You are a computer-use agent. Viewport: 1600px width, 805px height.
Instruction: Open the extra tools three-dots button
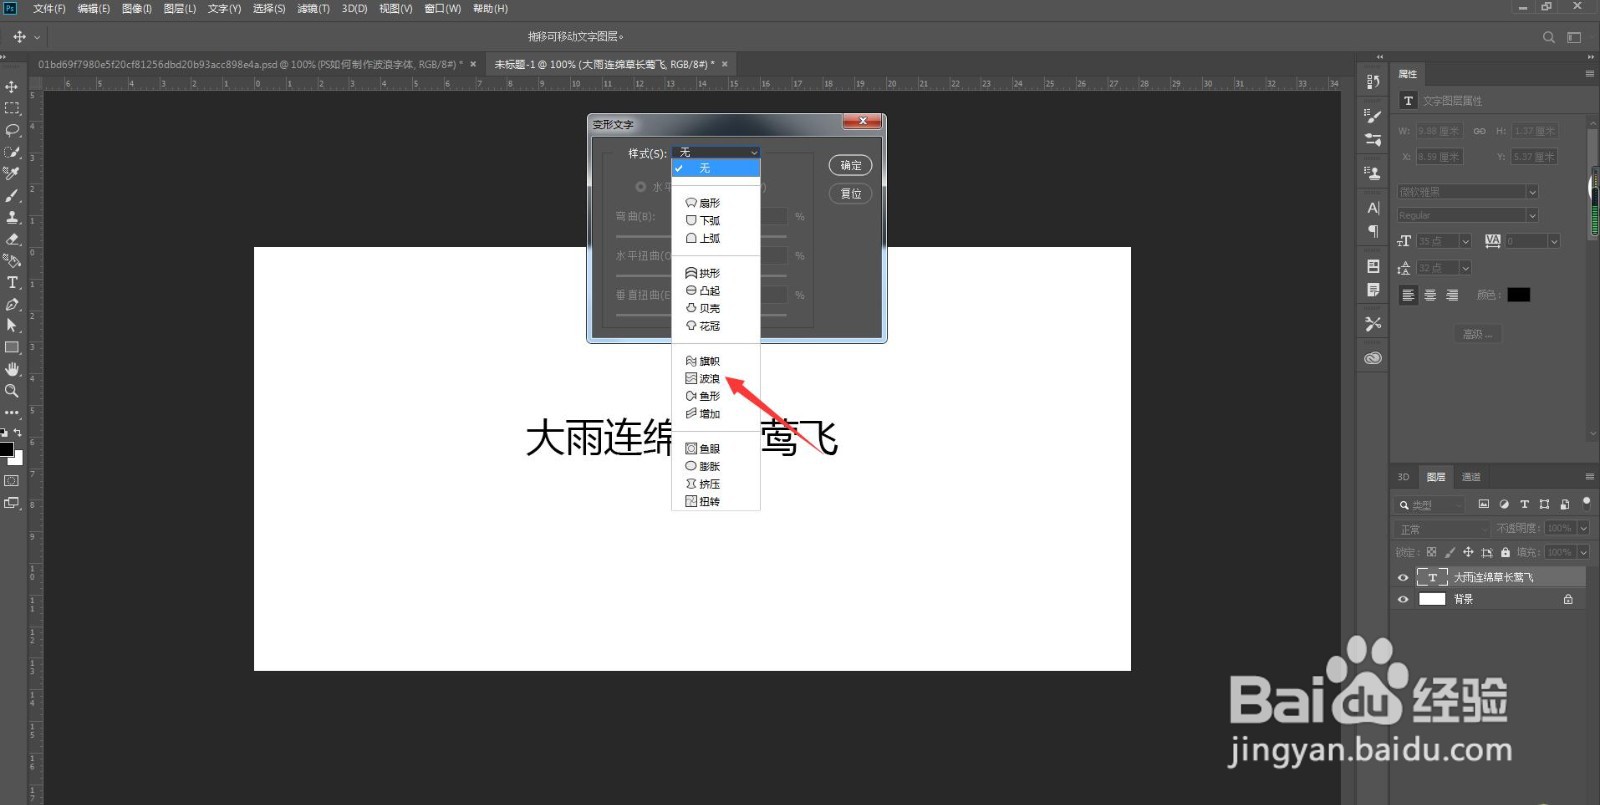coord(12,412)
